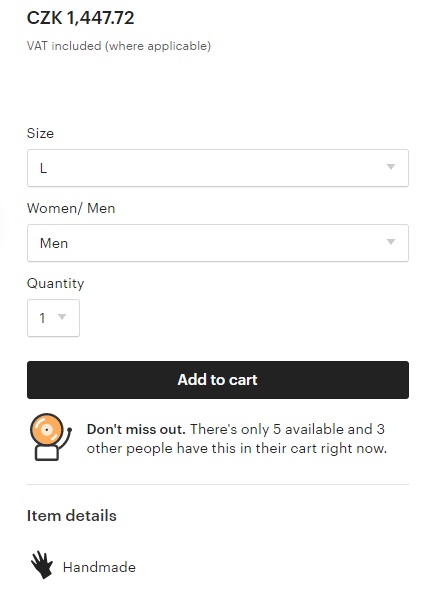Click the CZK 1,447.72 price

[81, 18]
